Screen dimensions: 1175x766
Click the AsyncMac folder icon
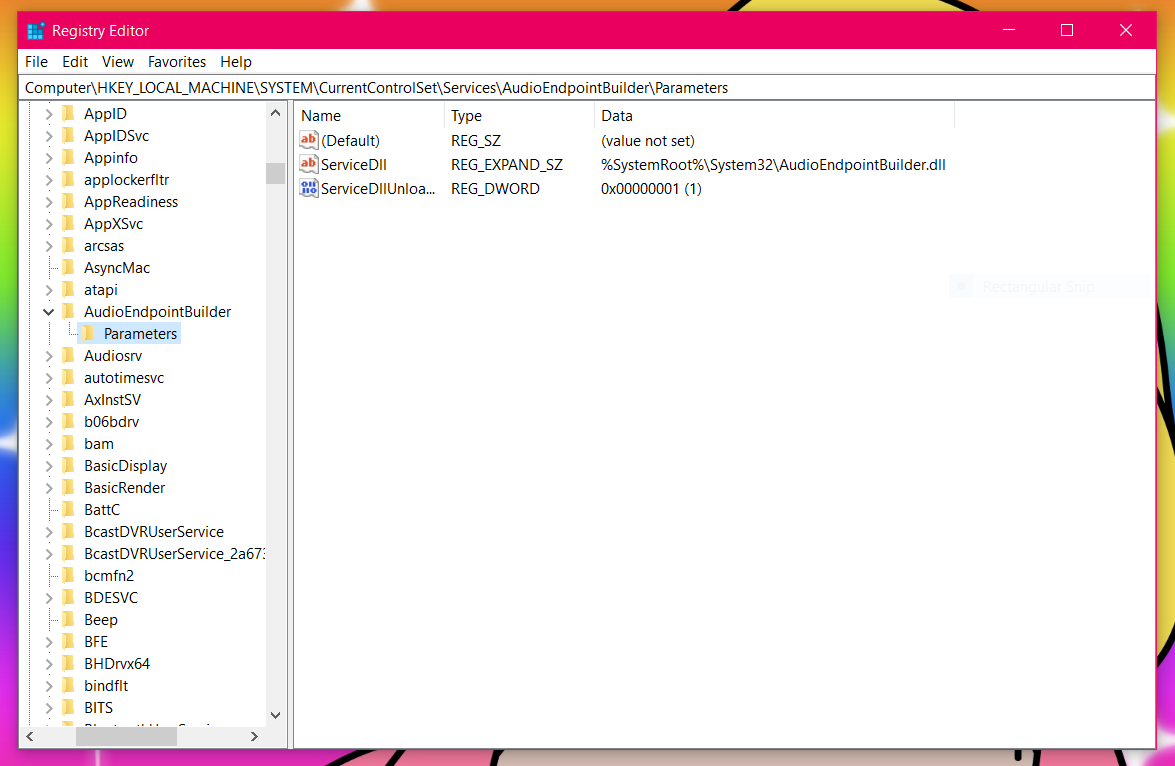tap(69, 267)
